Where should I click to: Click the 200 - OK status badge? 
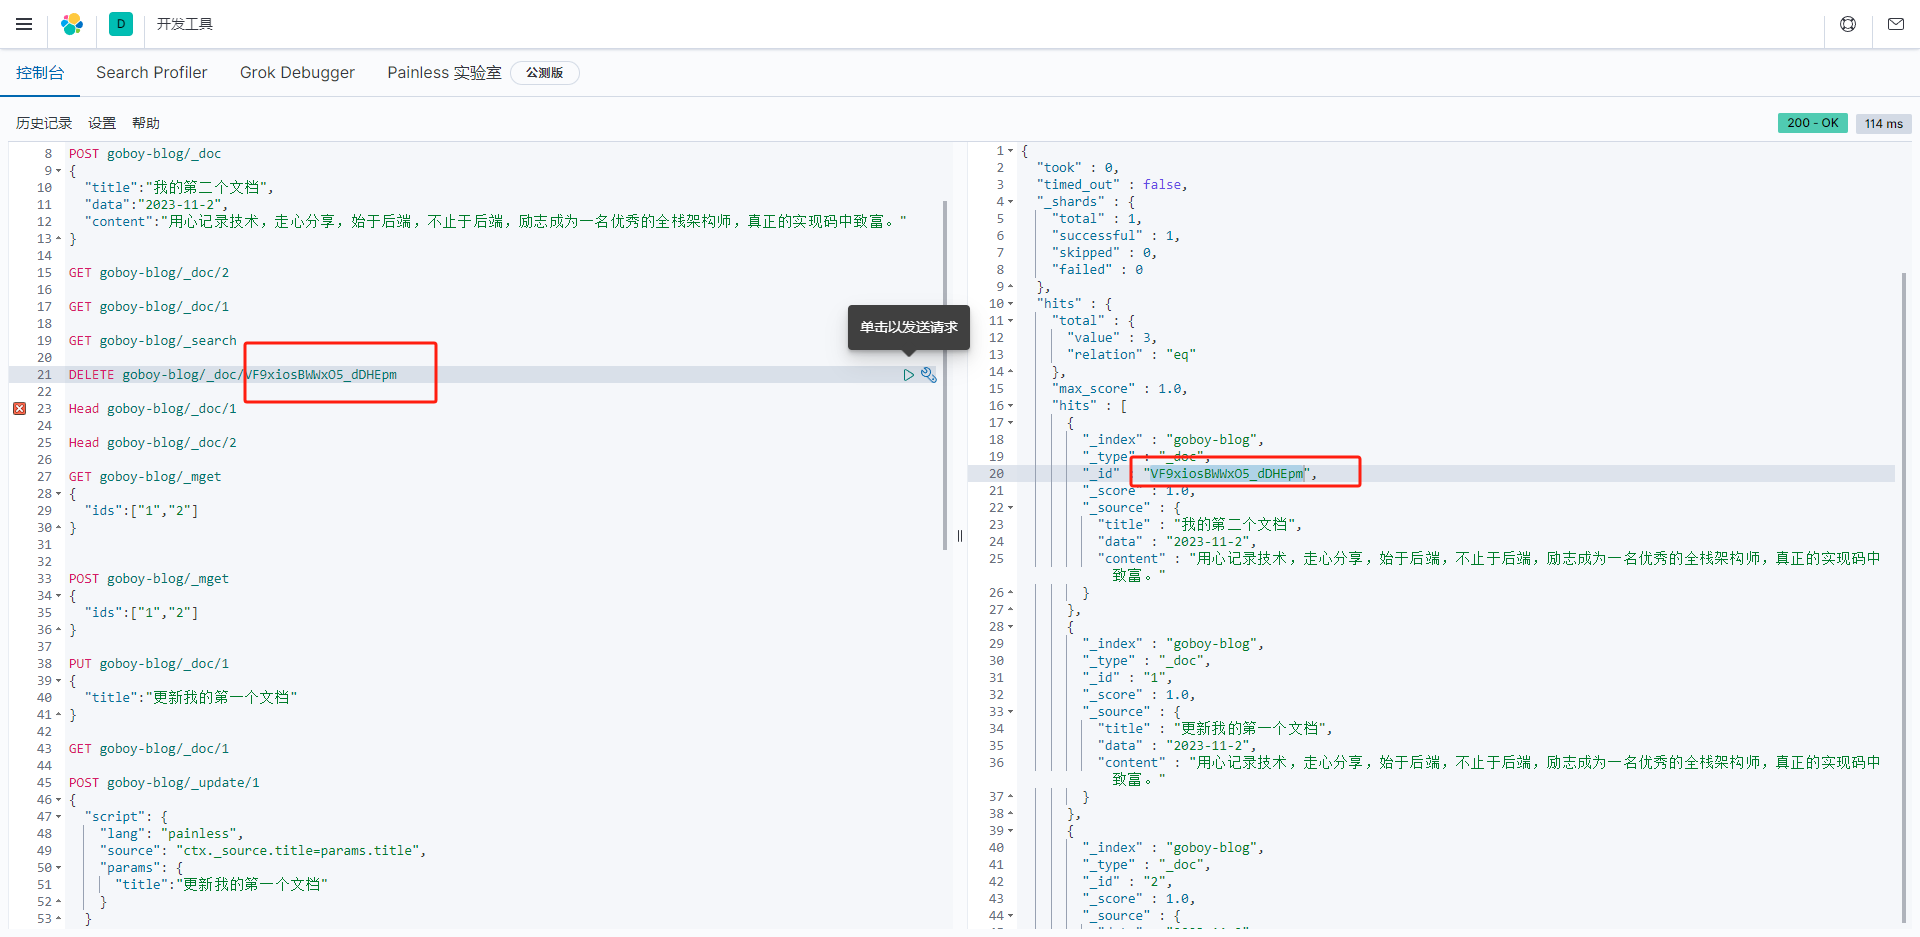1813,123
